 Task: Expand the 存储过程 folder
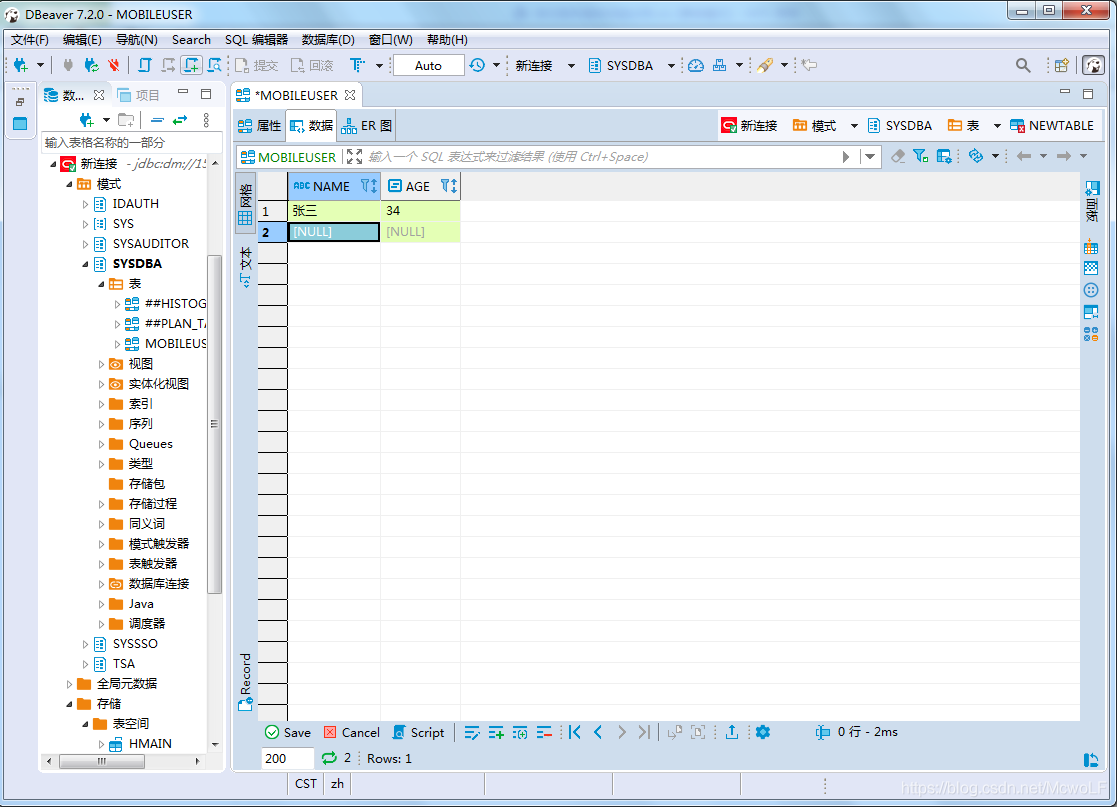click(x=101, y=504)
